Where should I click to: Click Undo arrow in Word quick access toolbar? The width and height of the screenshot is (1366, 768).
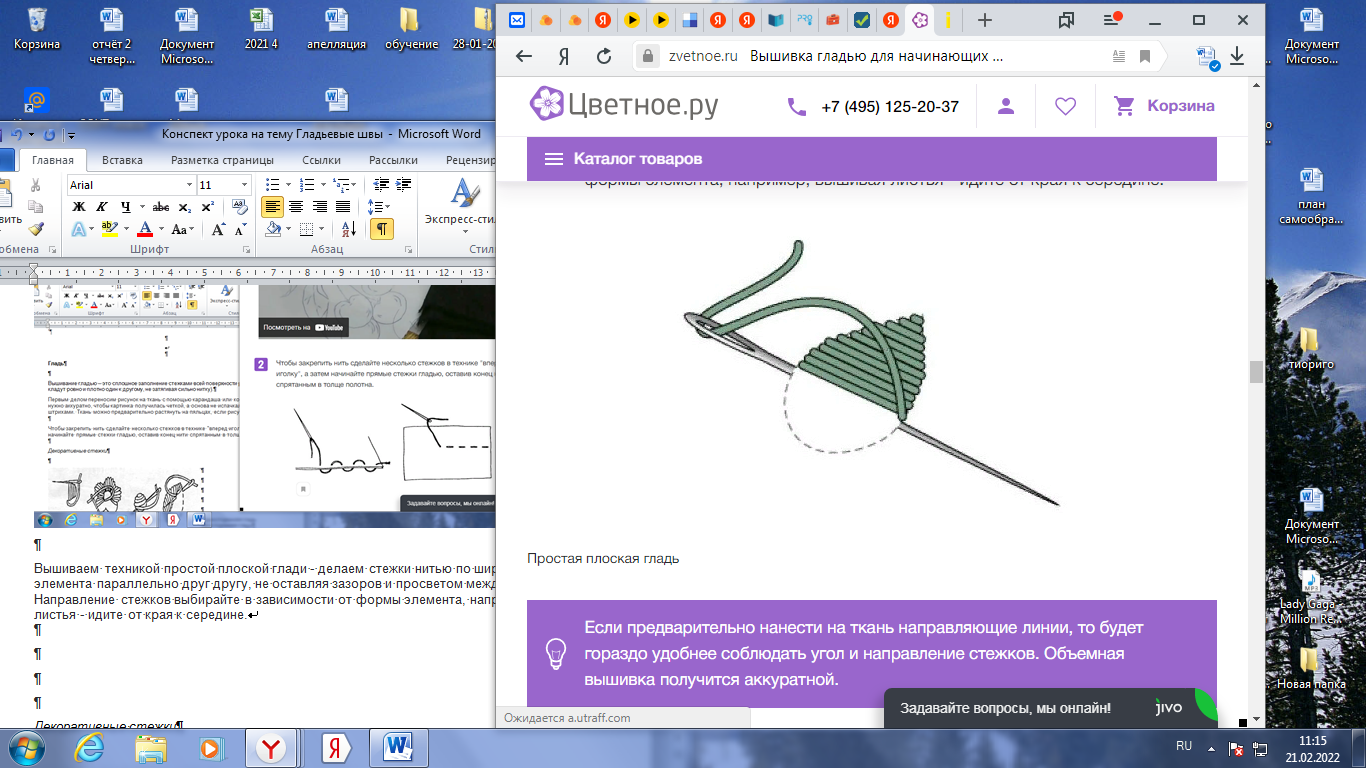pos(15,134)
